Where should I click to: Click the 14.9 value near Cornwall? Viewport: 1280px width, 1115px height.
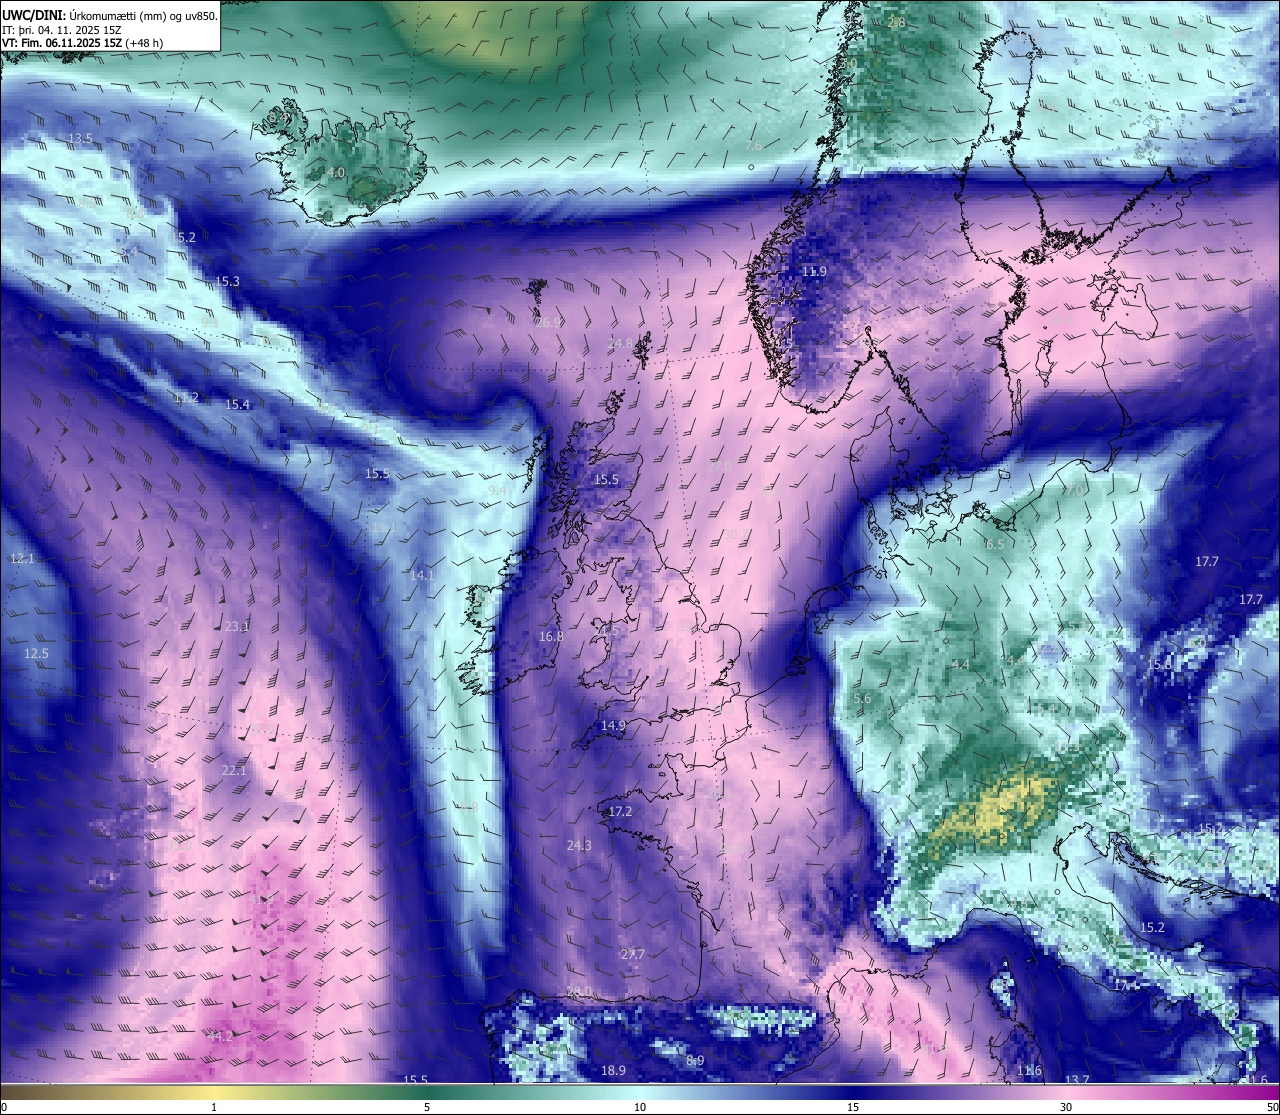[x=613, y=725]
